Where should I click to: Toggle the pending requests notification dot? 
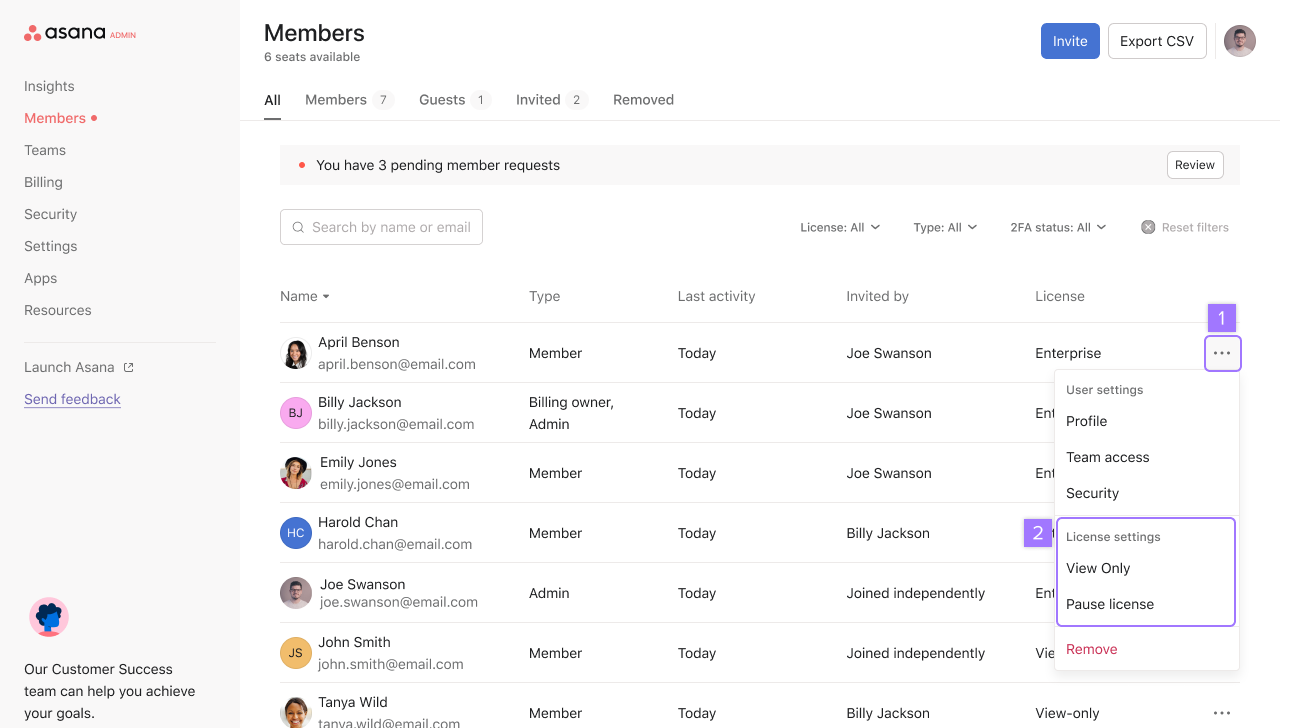click(301, 165)
